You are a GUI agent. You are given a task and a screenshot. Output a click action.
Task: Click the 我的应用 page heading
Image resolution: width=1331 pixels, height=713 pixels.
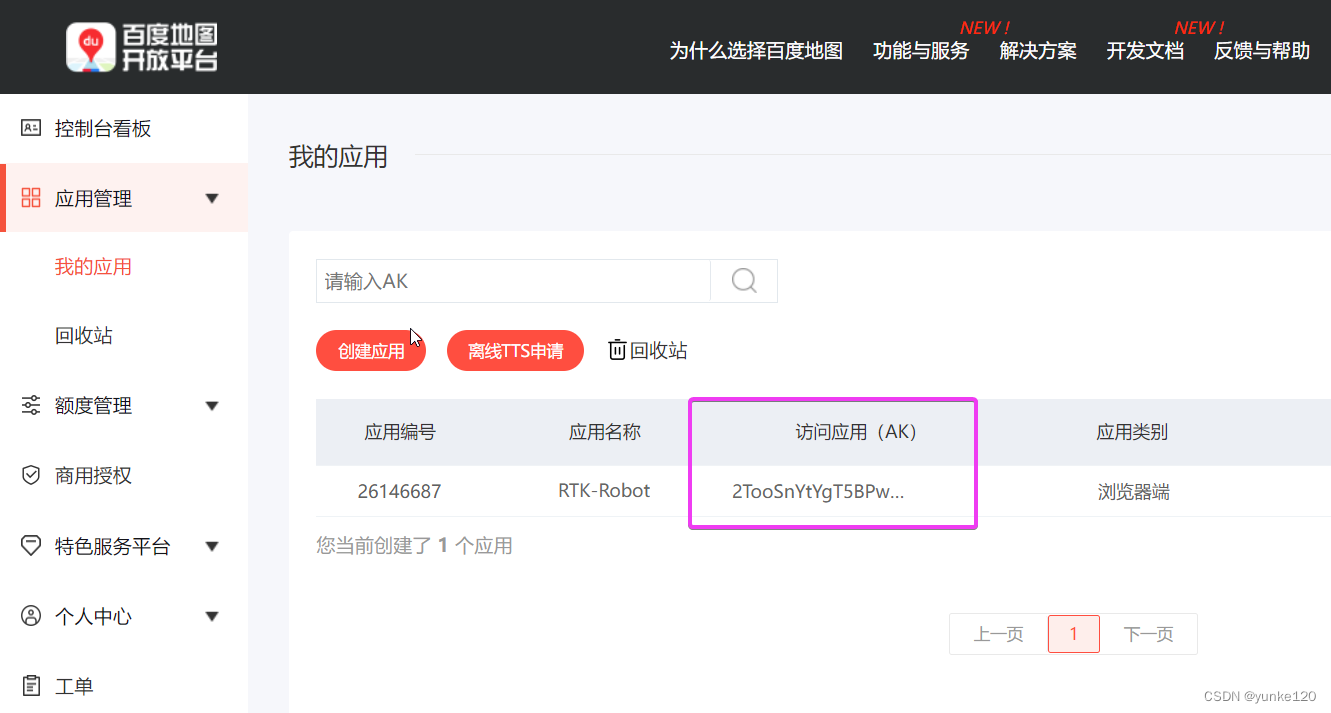pyautogui.click(x=338, y=157)
